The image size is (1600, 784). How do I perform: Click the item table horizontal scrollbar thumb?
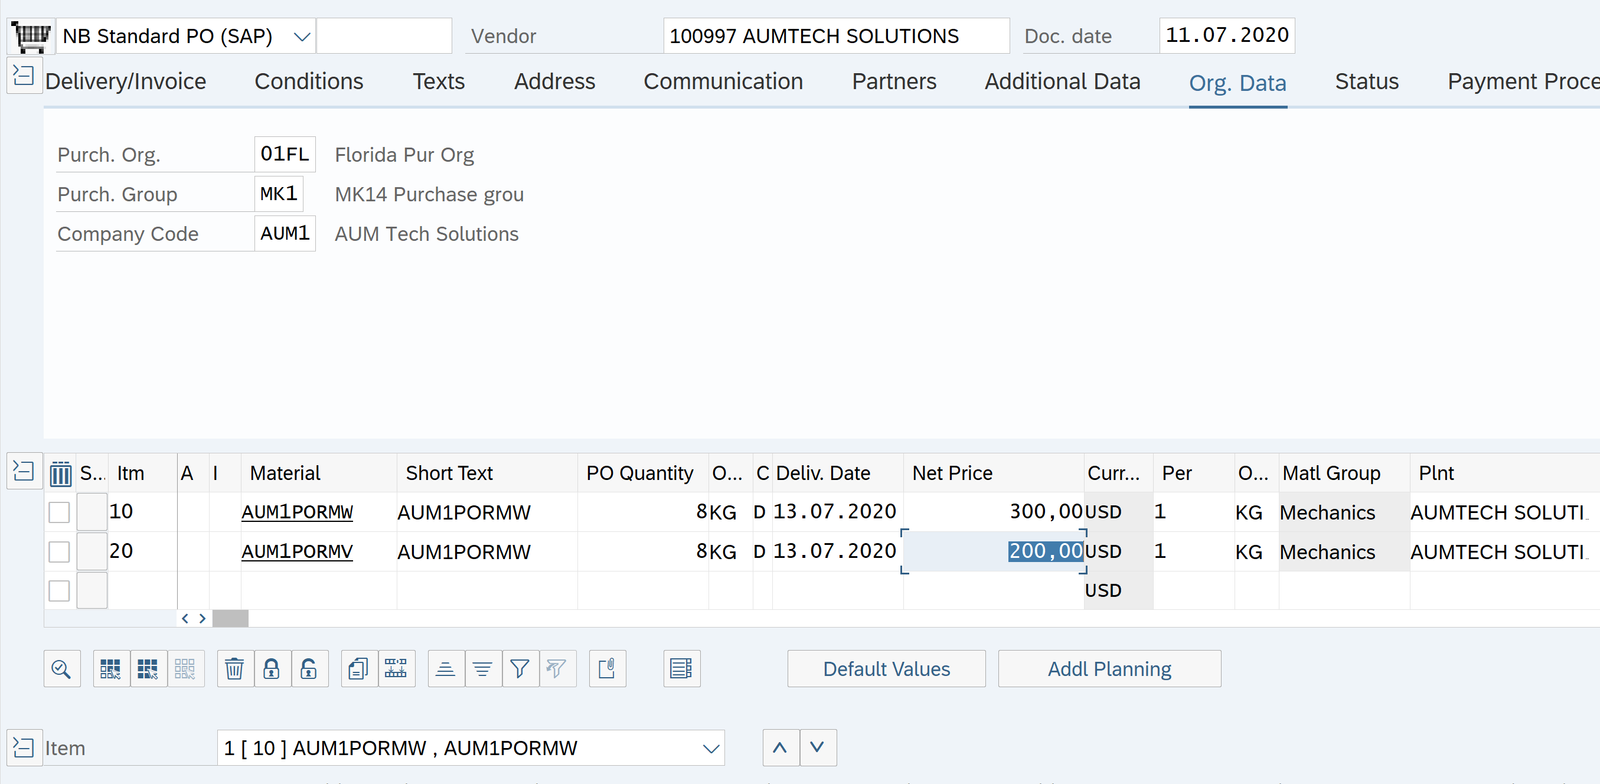point(230,619)
